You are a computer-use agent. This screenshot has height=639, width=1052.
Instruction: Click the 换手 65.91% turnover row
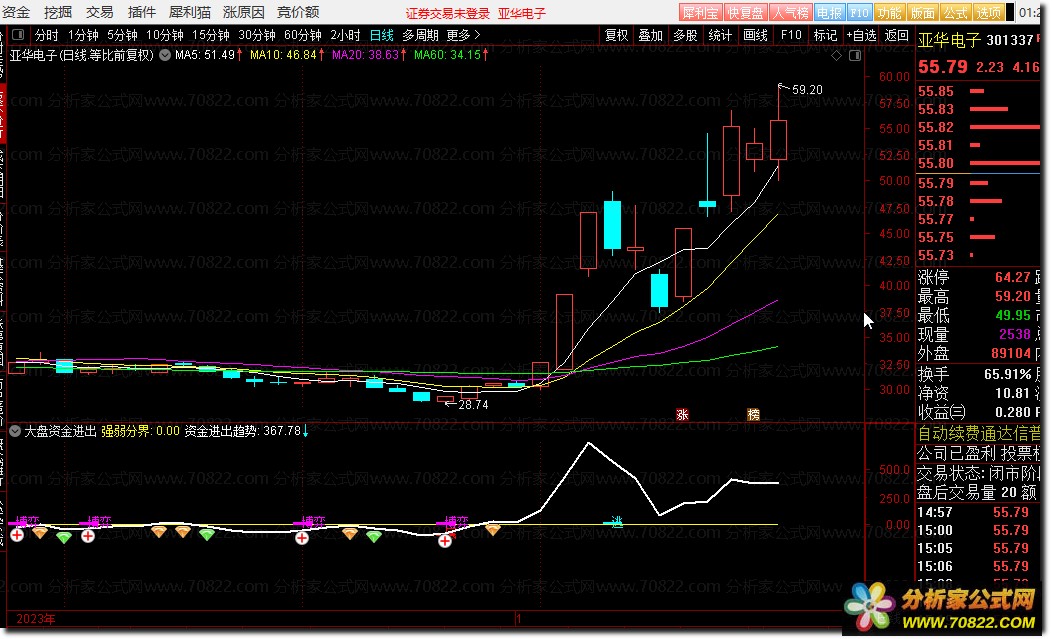click(x=974, y=375)
